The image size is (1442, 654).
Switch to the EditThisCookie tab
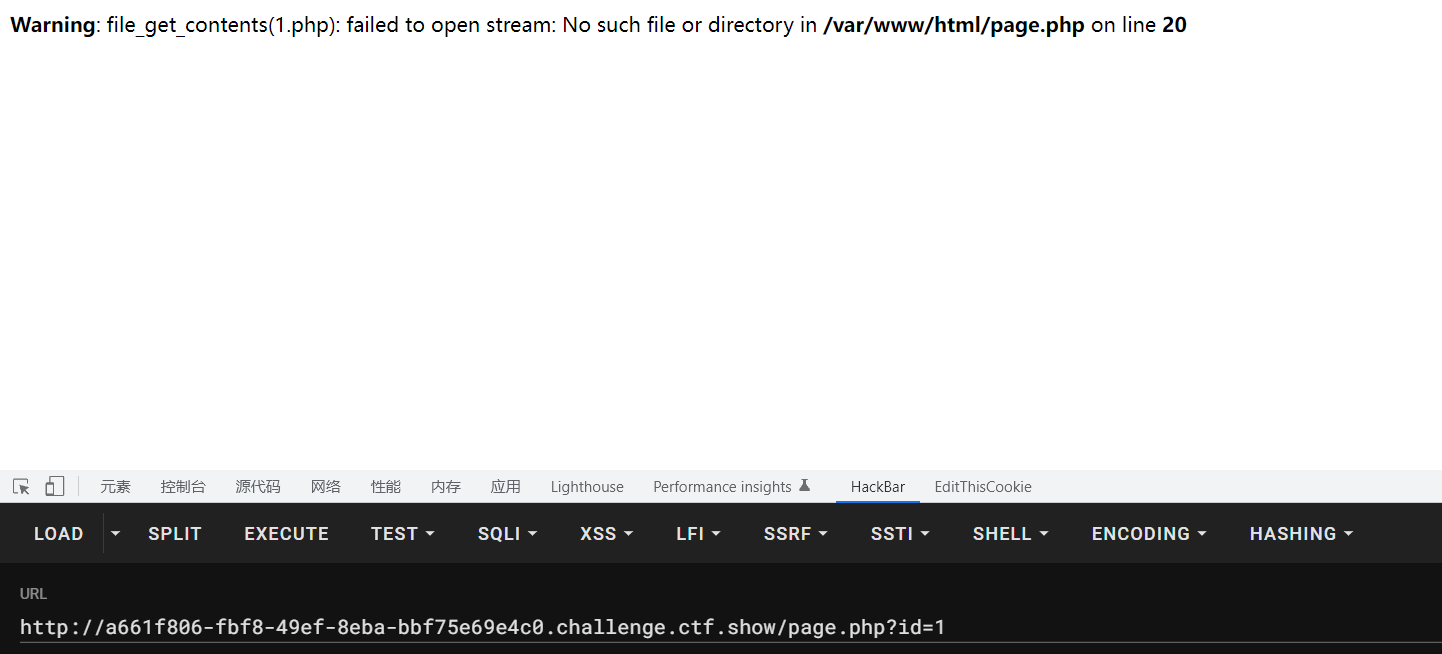(x=983, y=487)
